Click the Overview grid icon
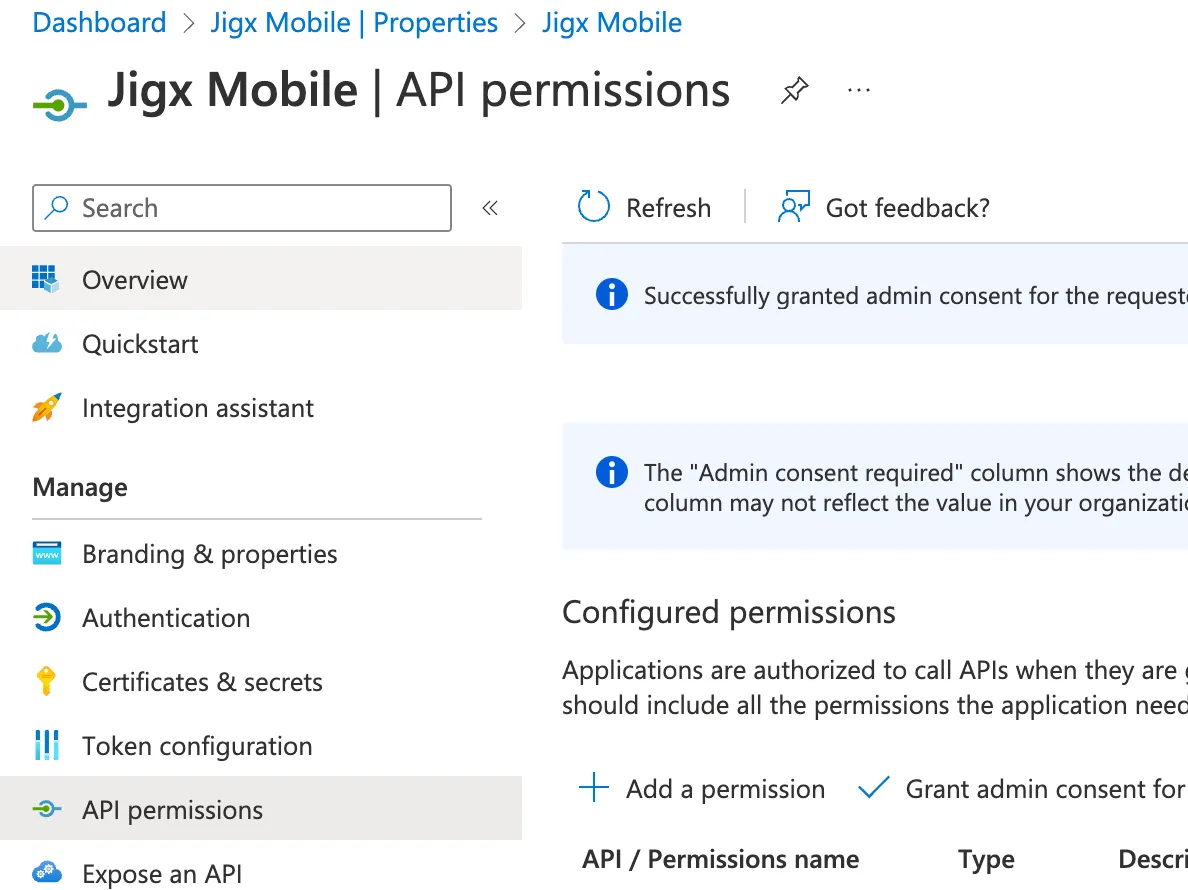 45,279
